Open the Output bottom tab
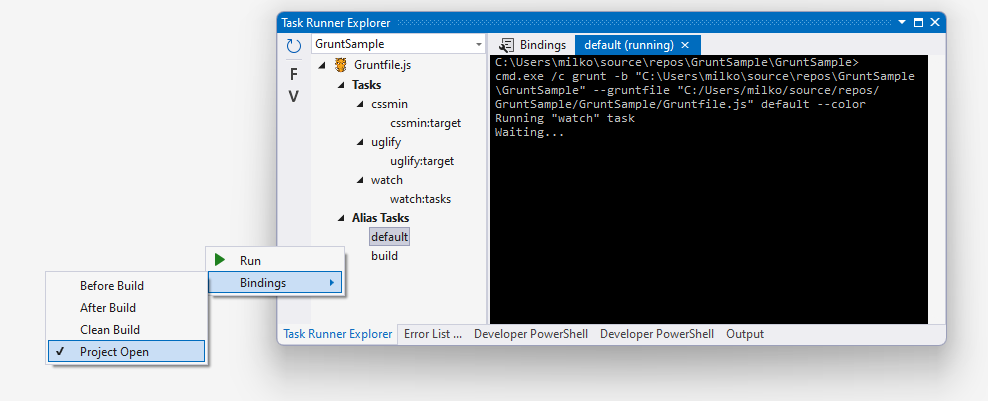Image resolution: width=988 pixels, height=401 pixels. click(745, 334)
